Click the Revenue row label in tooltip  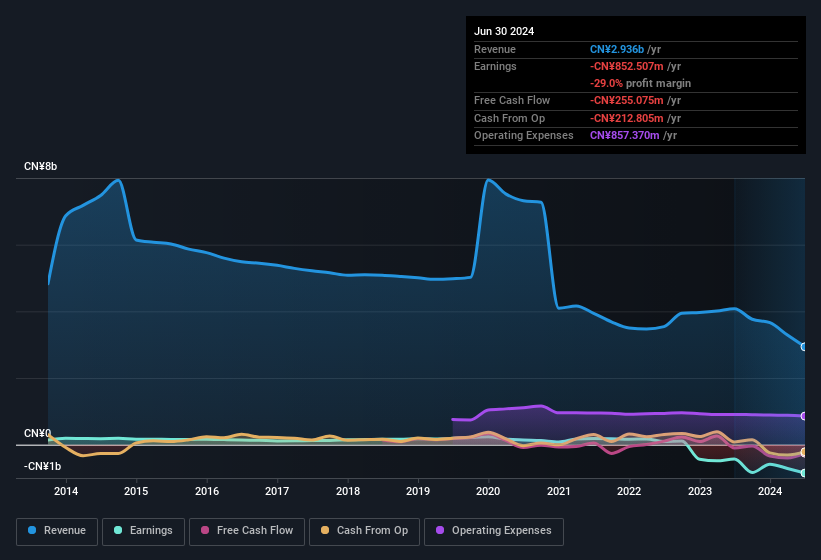pyautogui.click(x=495, y=49)
